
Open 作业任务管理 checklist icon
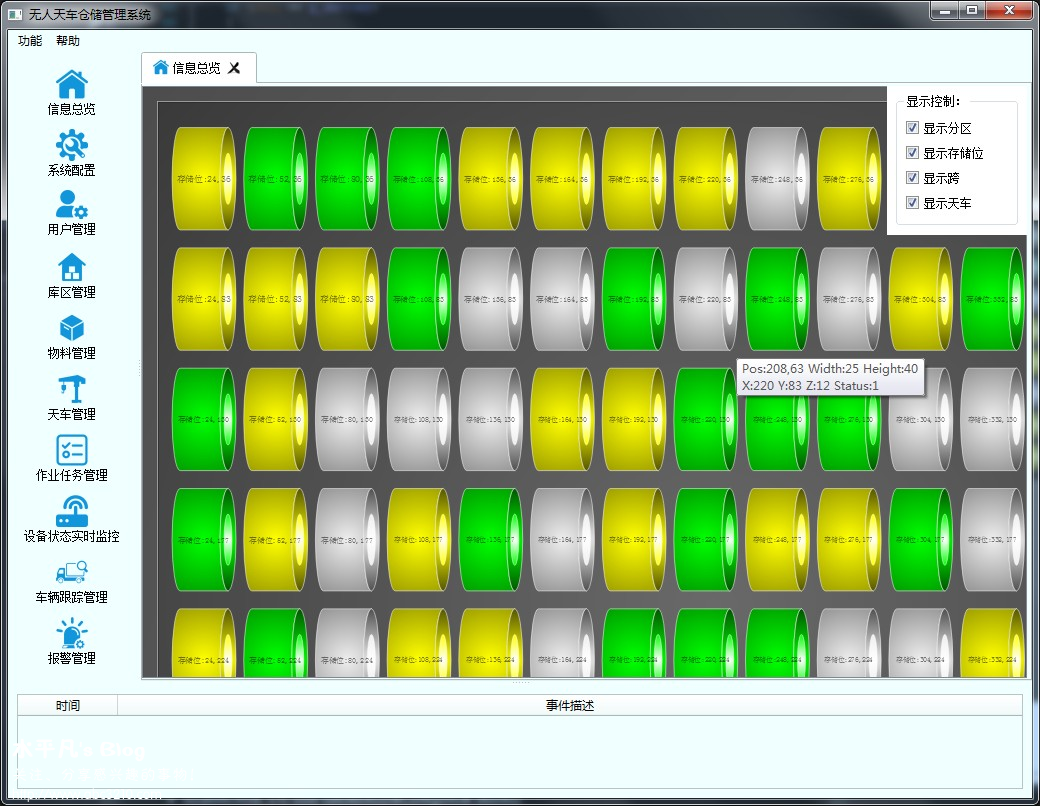(x=71, y=450)
